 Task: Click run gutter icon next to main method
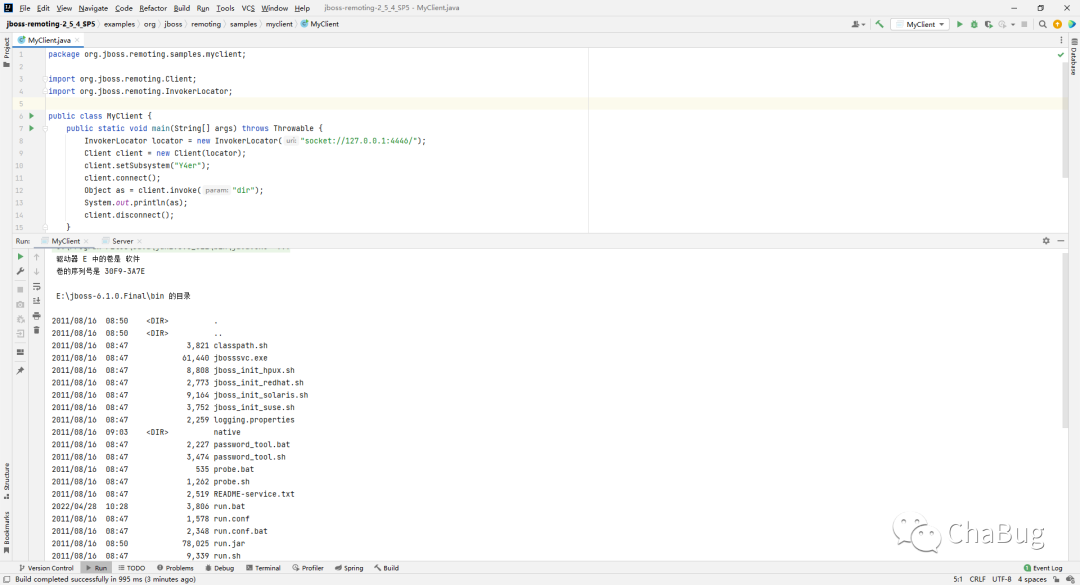(x=32, y=128)
